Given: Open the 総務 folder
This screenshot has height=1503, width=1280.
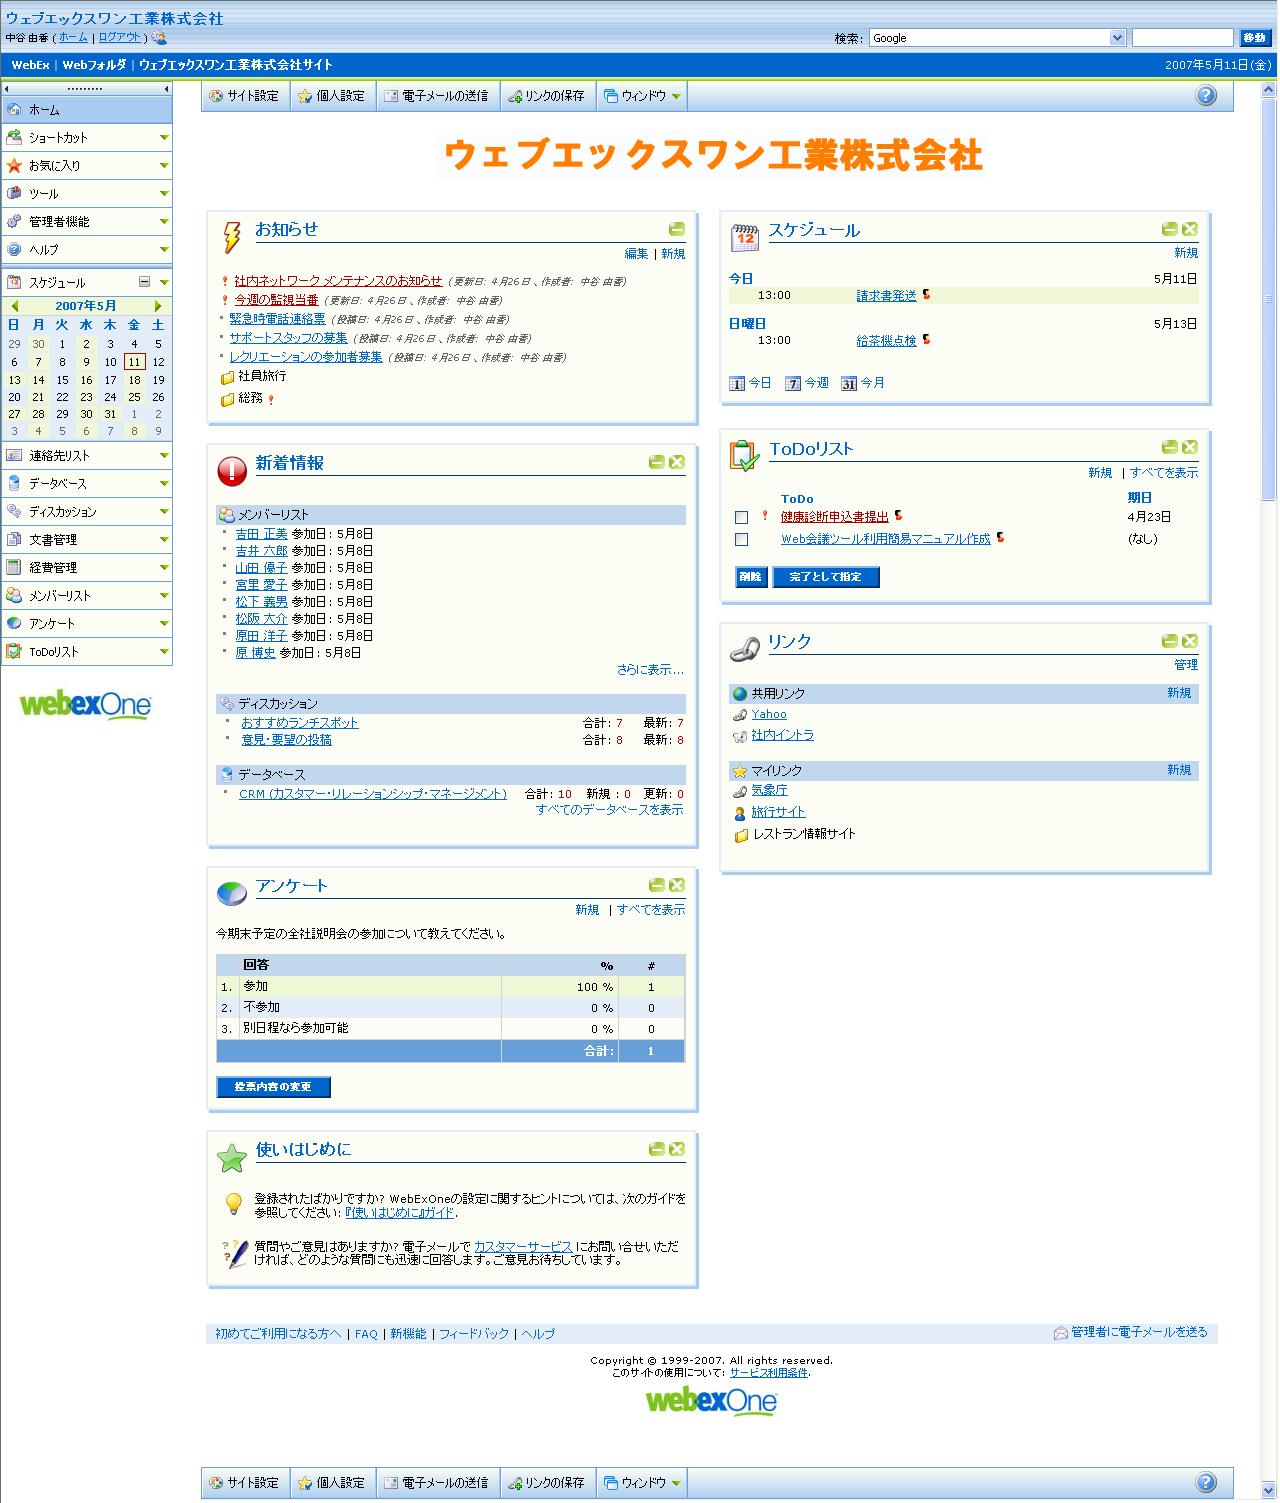Looking at the screenshot, I should point(242,398).
